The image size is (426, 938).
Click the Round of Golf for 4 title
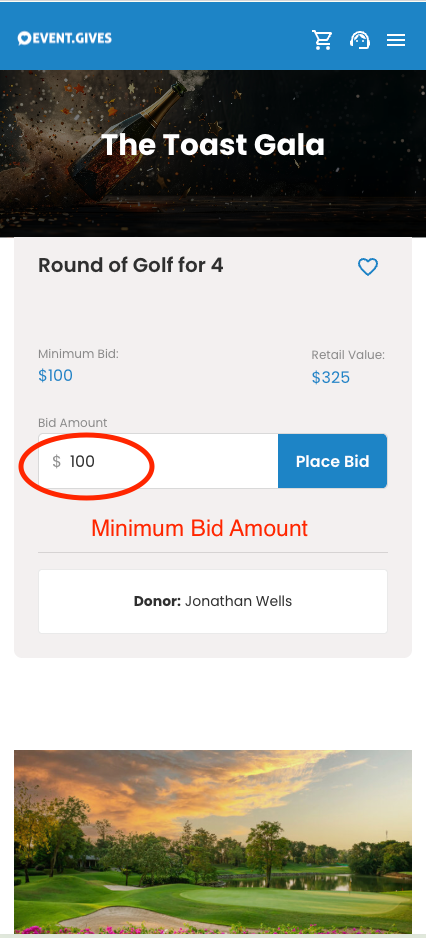130,265
